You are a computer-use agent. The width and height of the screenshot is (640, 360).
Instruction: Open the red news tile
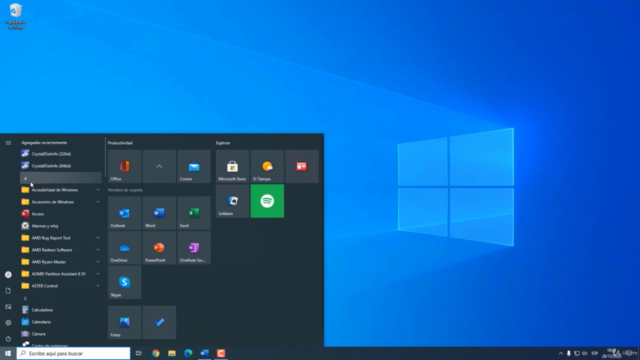point(302,166)
